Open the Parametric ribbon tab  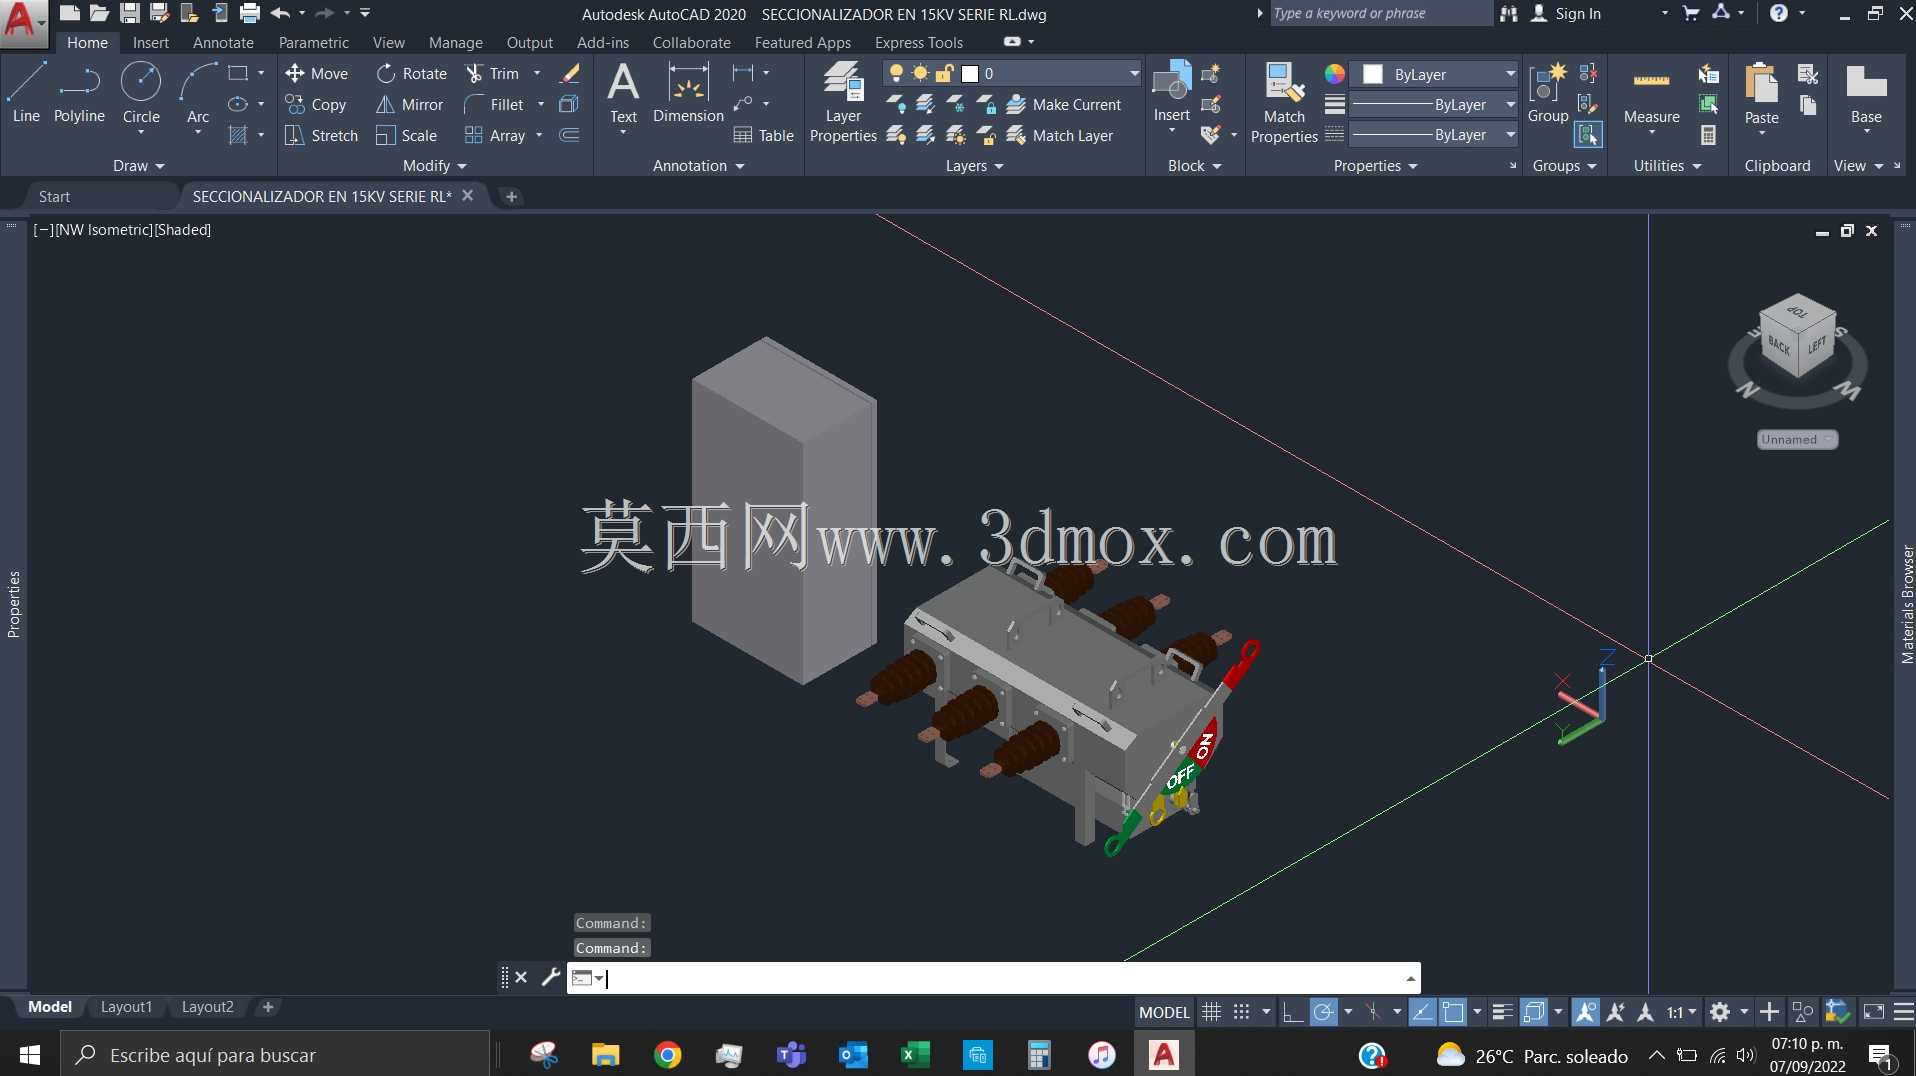pos(314,42)
